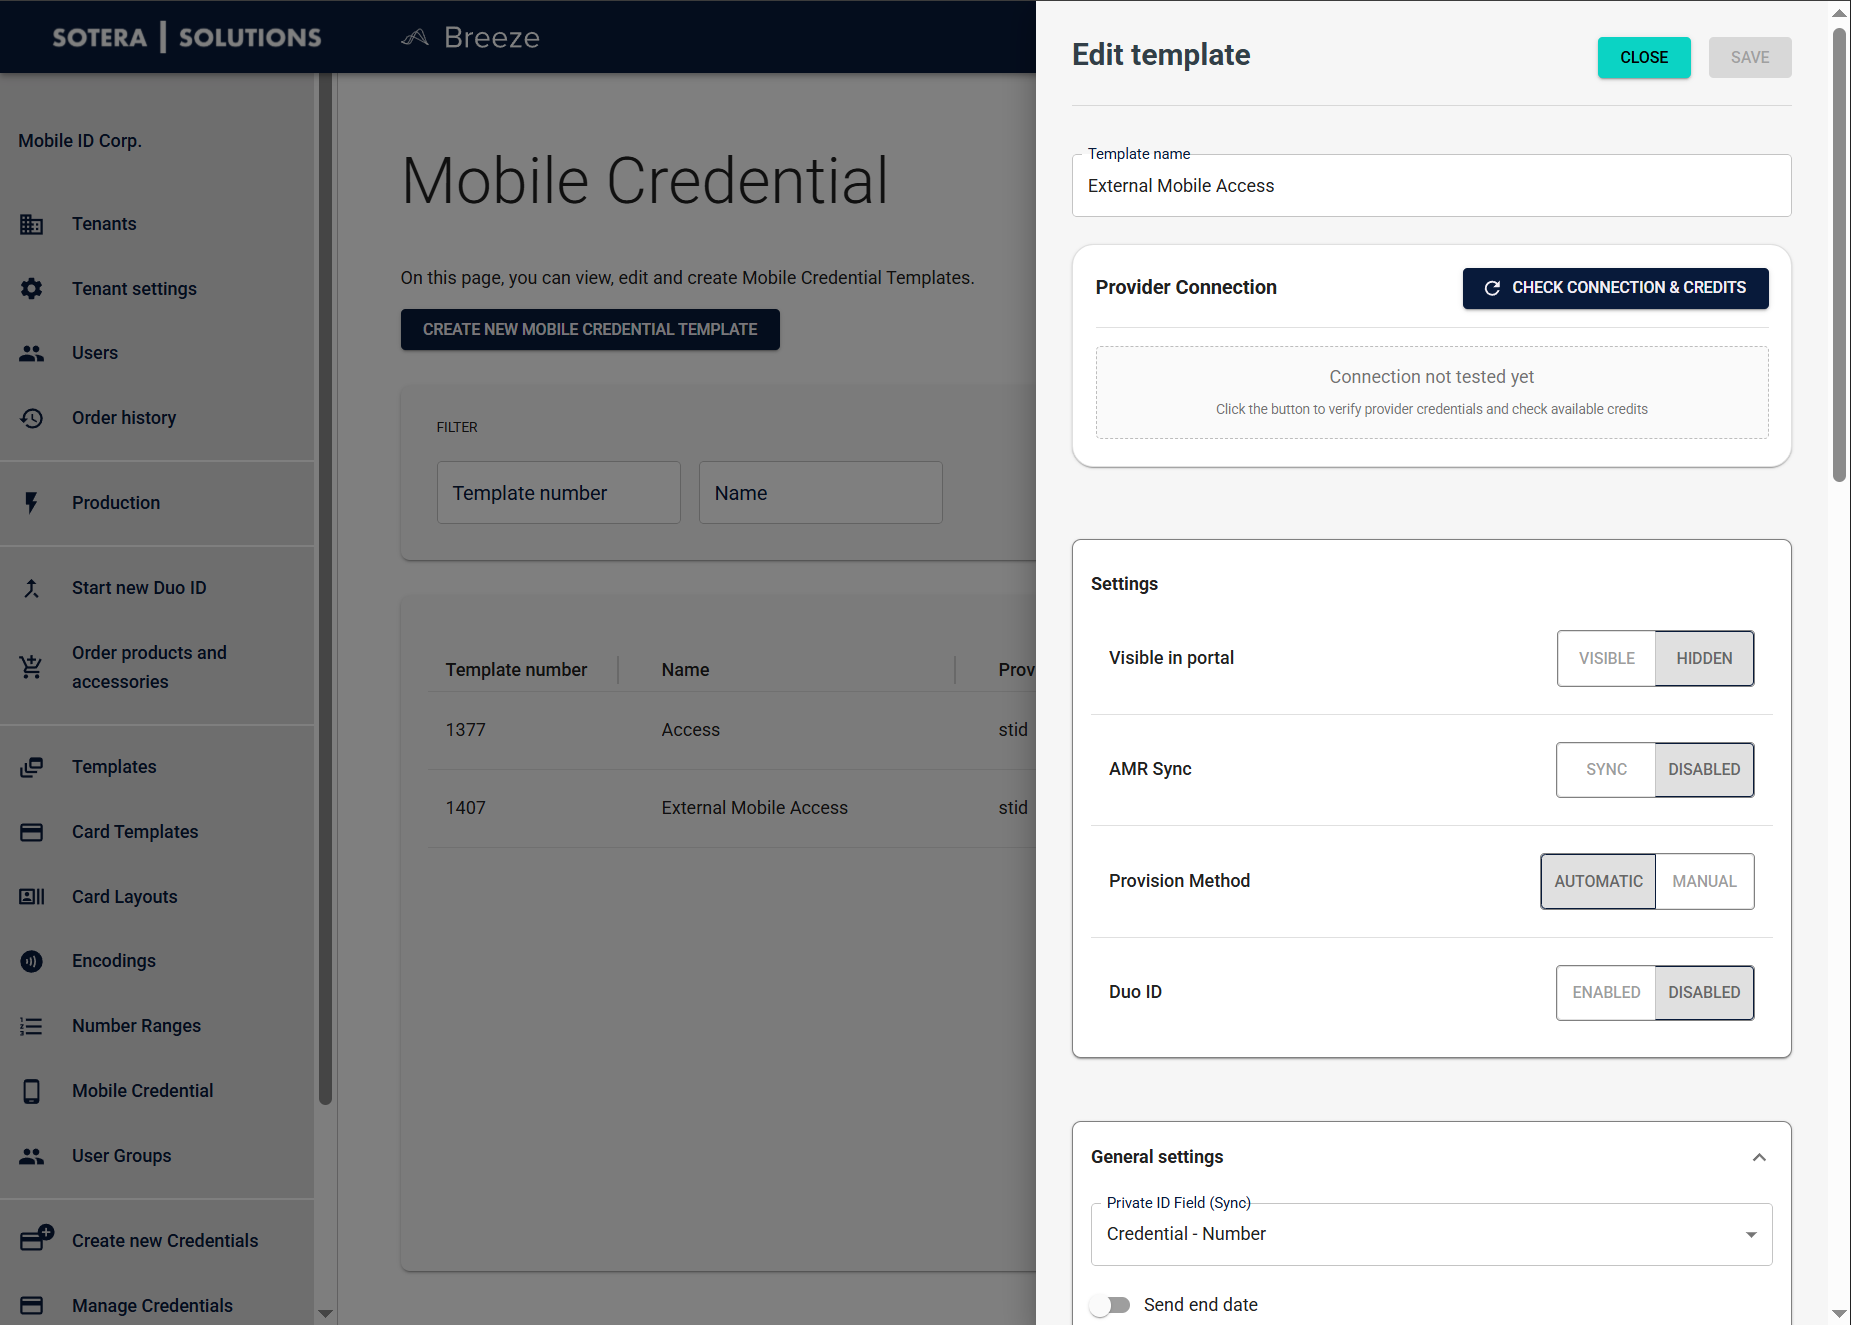This screenshot has height=1325, width=1851.
Task: Select the Production lightning bolt icon
Action: (x=31, y=502)
